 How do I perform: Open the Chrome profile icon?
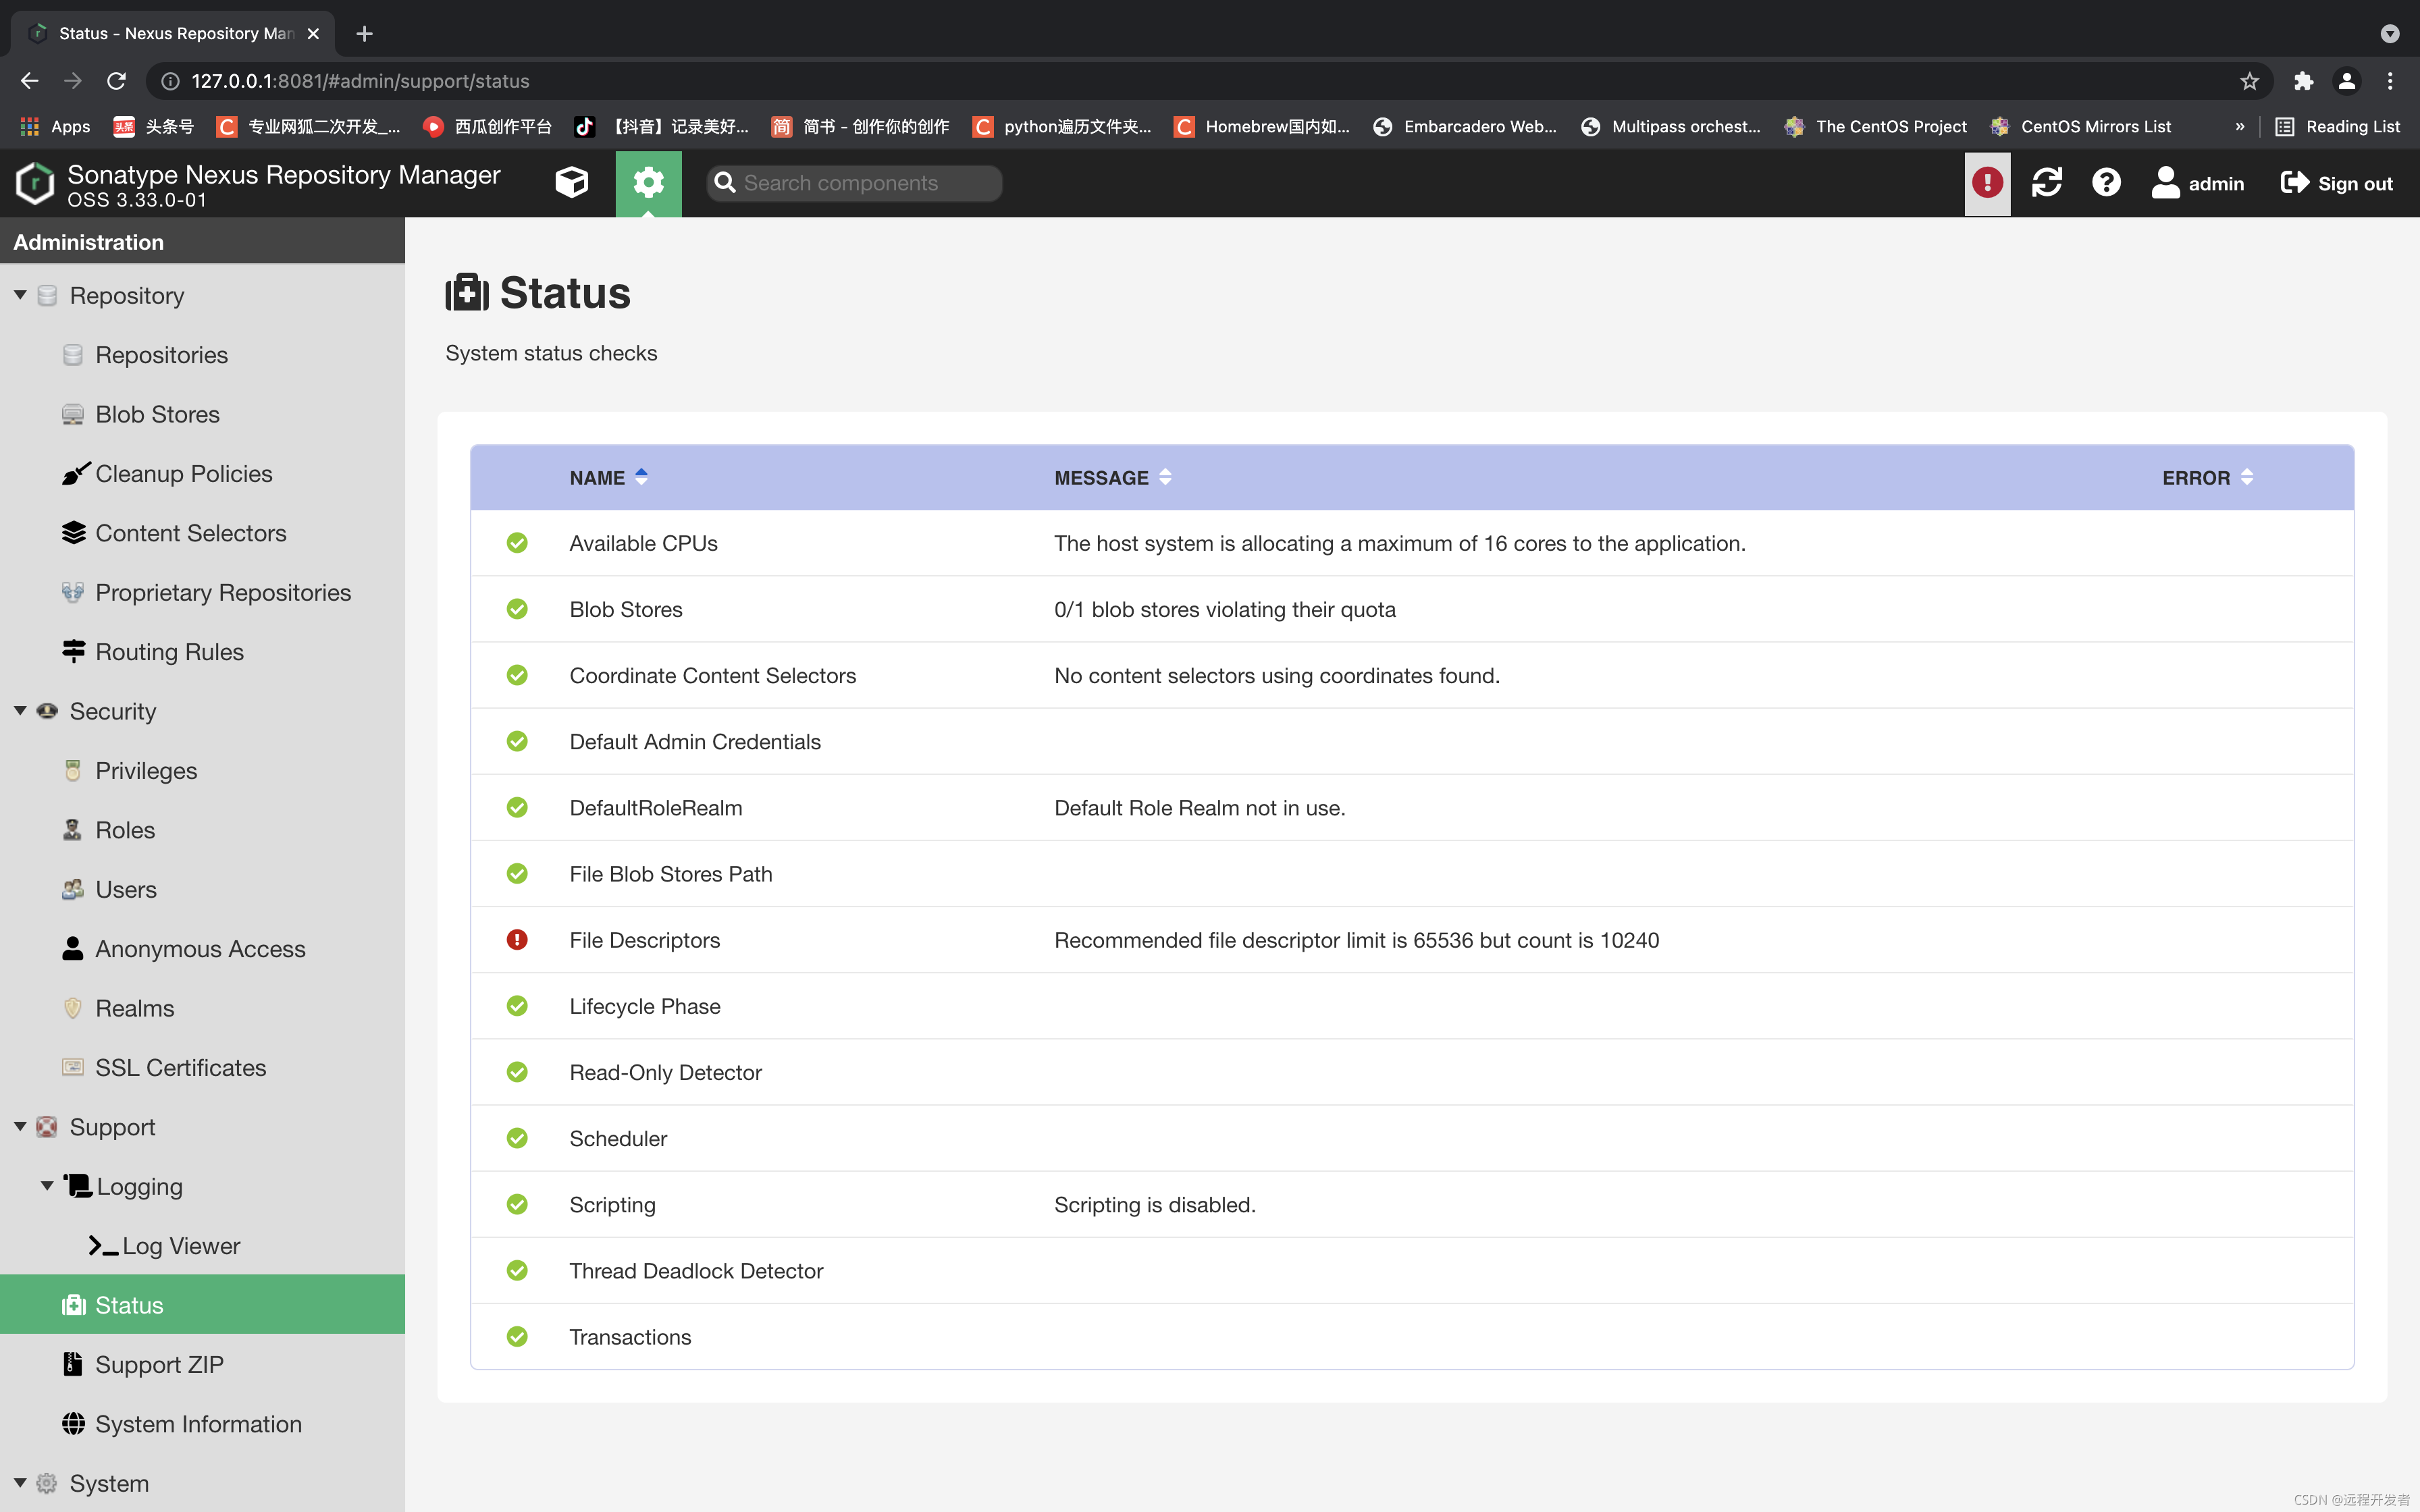(2346, 81)
